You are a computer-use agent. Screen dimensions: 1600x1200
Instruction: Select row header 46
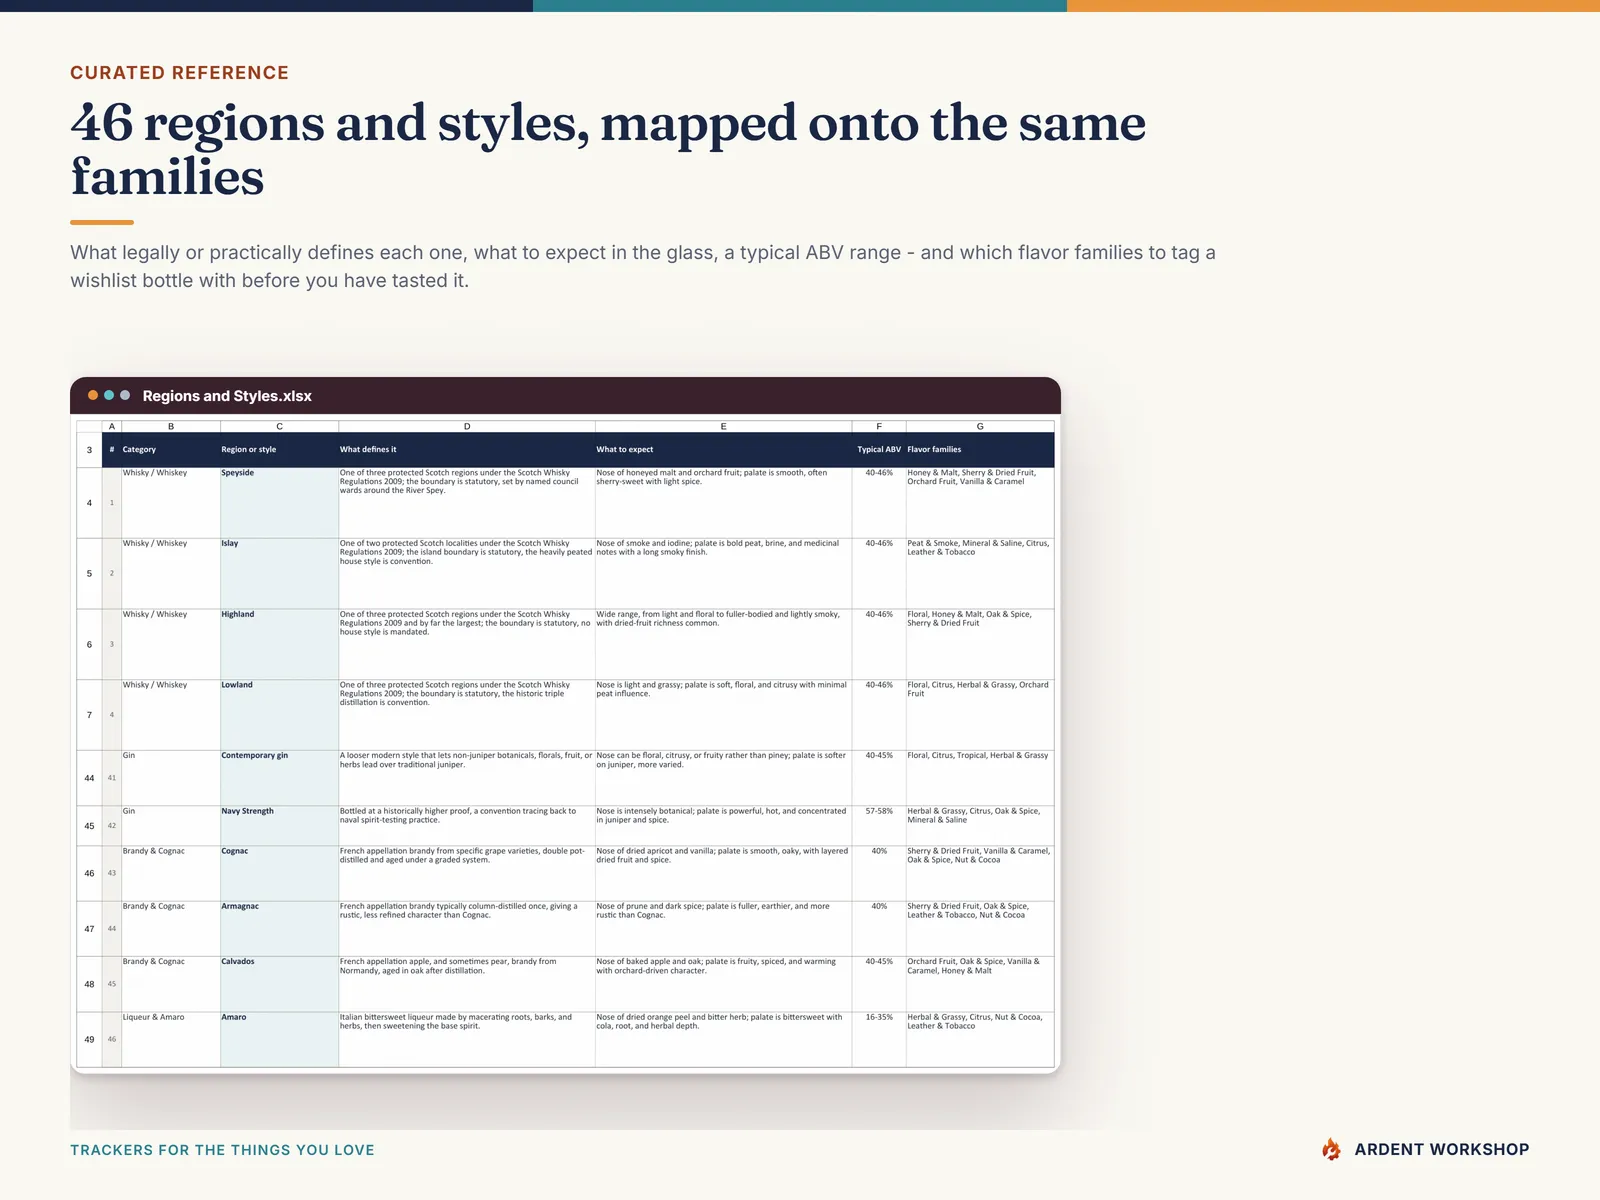[x=89, y=873]
